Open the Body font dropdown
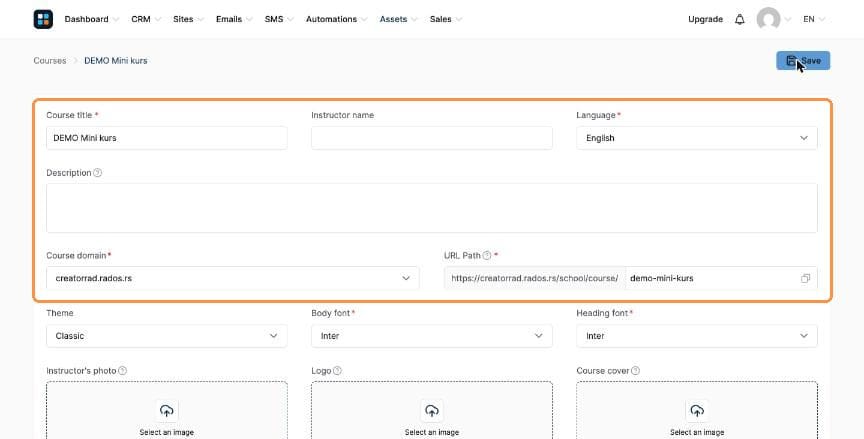 click(431, 336)
